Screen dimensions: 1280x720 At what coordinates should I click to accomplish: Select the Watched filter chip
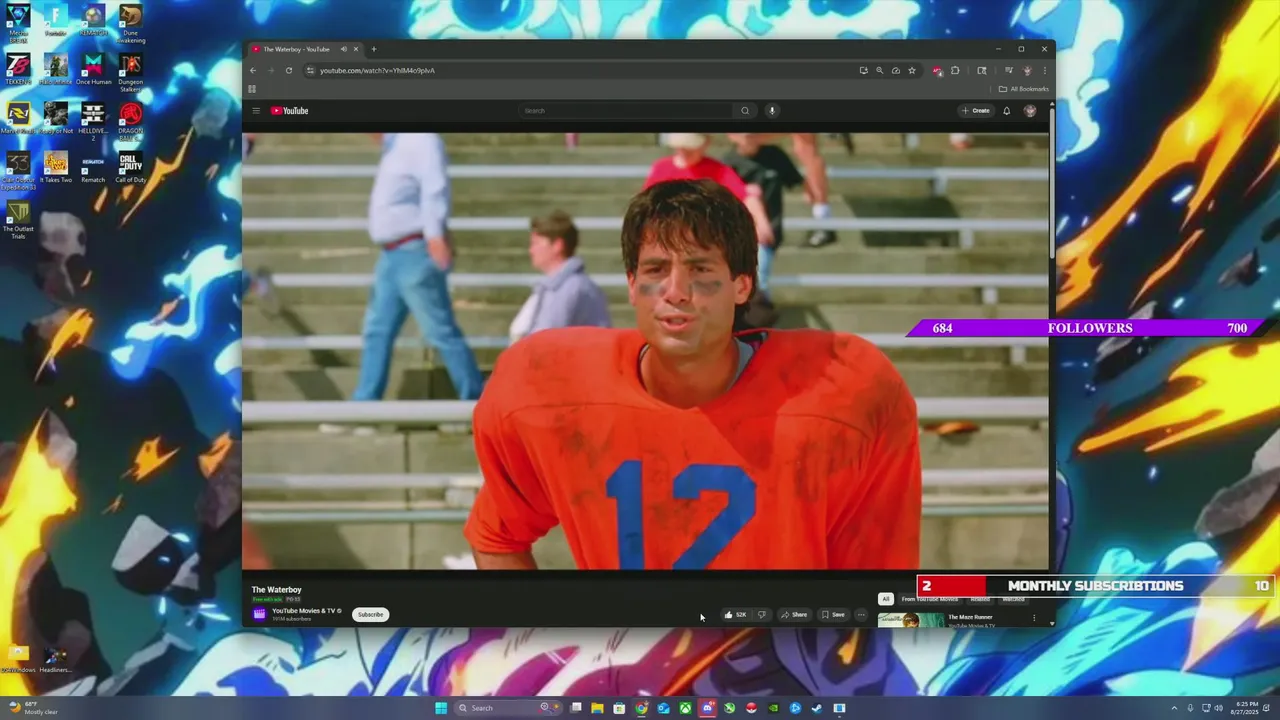pyautogui.click(x=1013, y=599)
